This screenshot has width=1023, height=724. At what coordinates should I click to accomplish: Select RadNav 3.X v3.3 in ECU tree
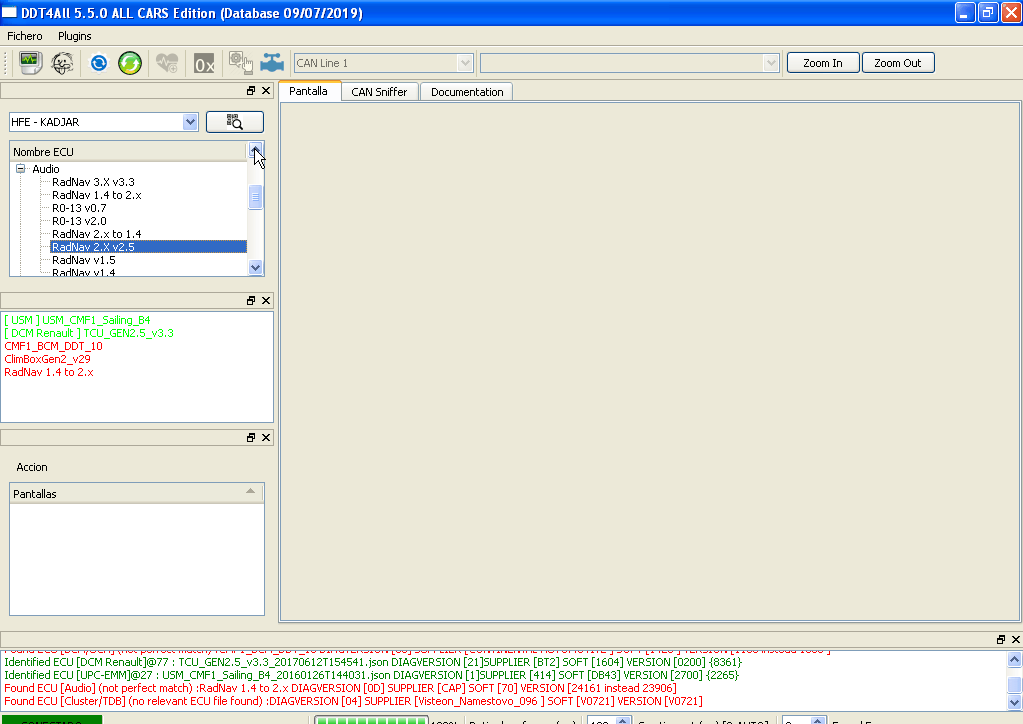pyautogui.click(x=93, y=182)
